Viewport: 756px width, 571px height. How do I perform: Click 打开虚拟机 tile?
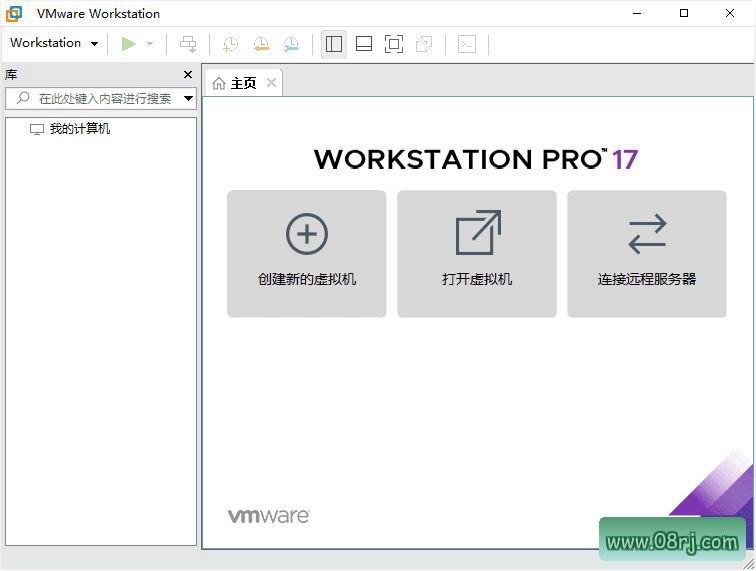coord(477,254)
